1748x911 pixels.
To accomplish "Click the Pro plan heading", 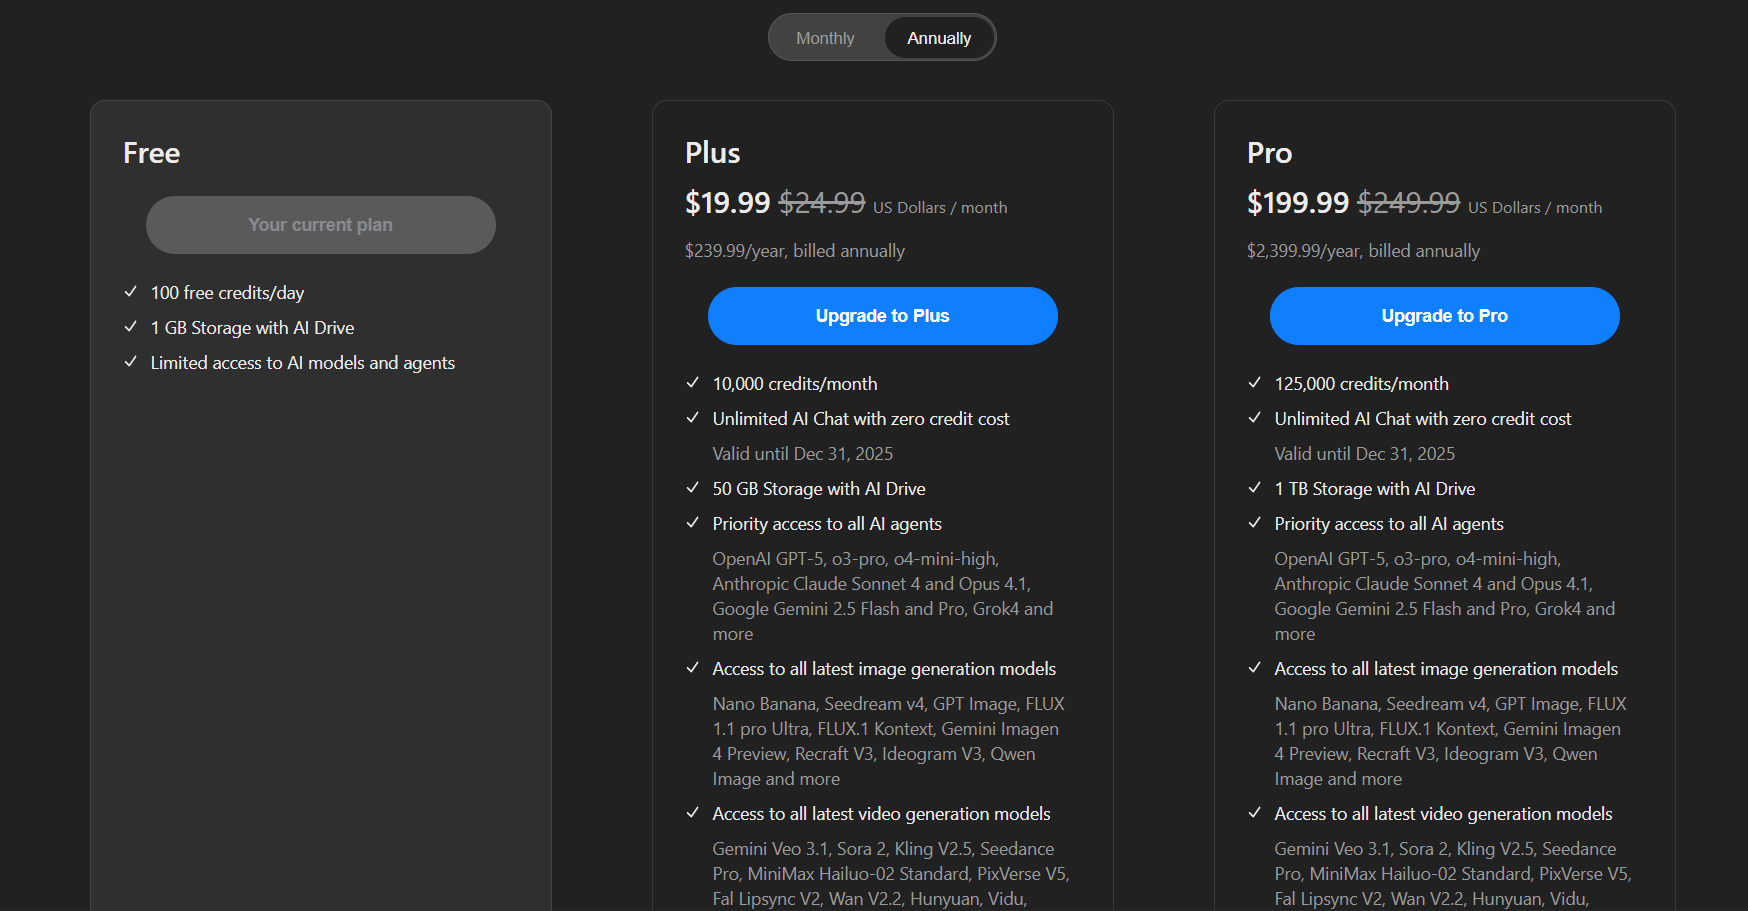I will 1269,153.
